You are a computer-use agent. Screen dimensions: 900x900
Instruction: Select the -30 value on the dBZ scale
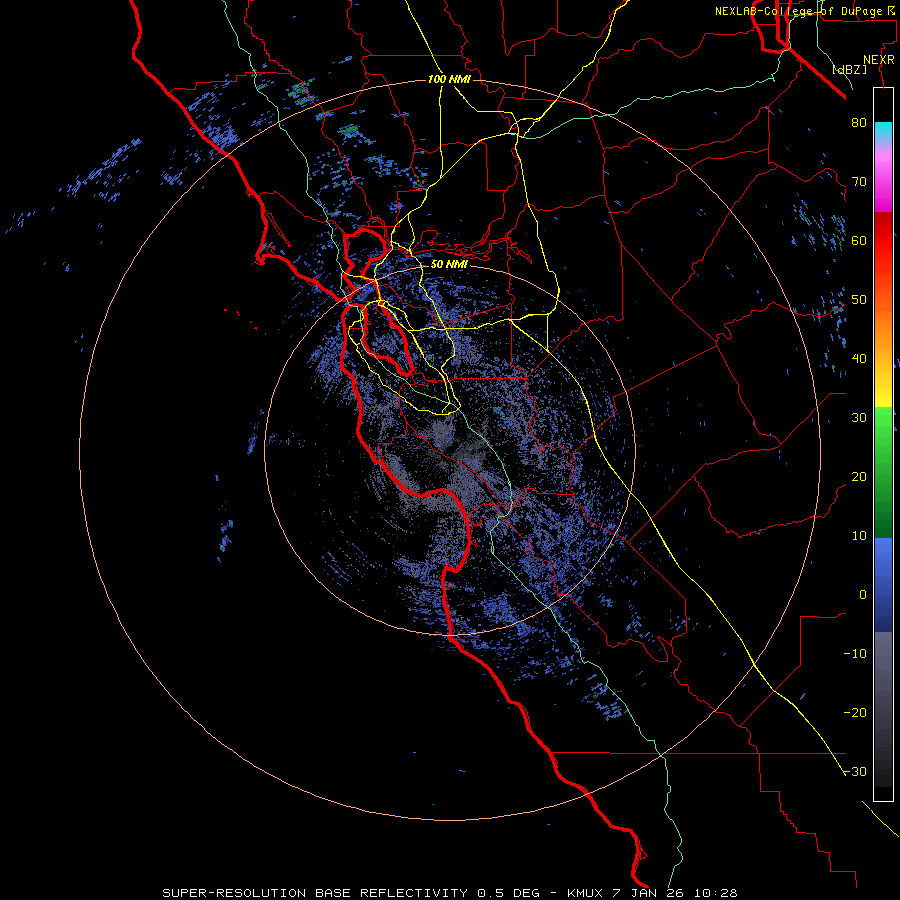coord(855,772)
